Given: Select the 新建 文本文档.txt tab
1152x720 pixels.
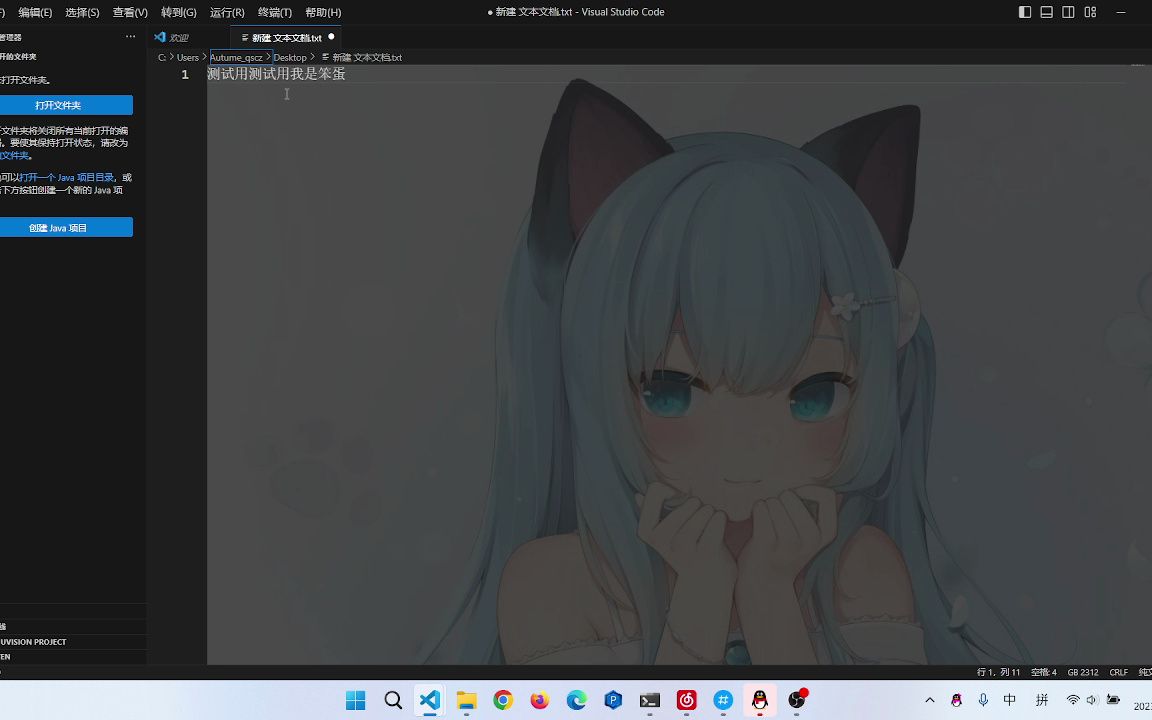Looking at the screenshot, I should click(286, 37).
